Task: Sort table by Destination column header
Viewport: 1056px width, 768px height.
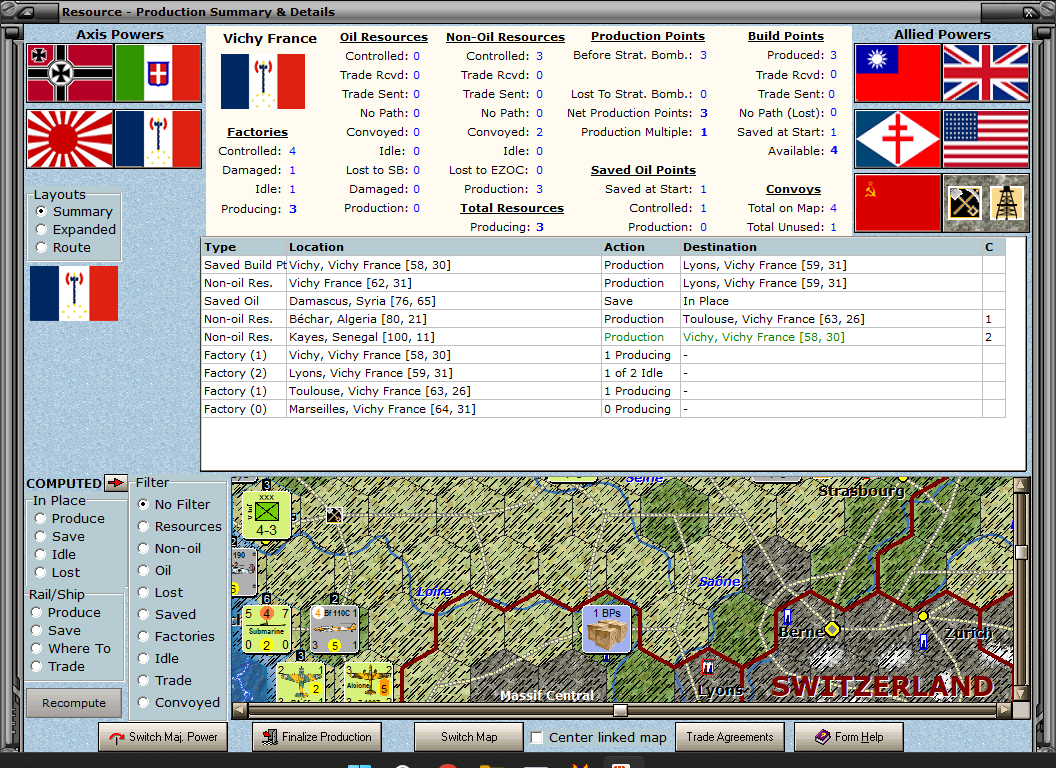Action: coord(831,247)
